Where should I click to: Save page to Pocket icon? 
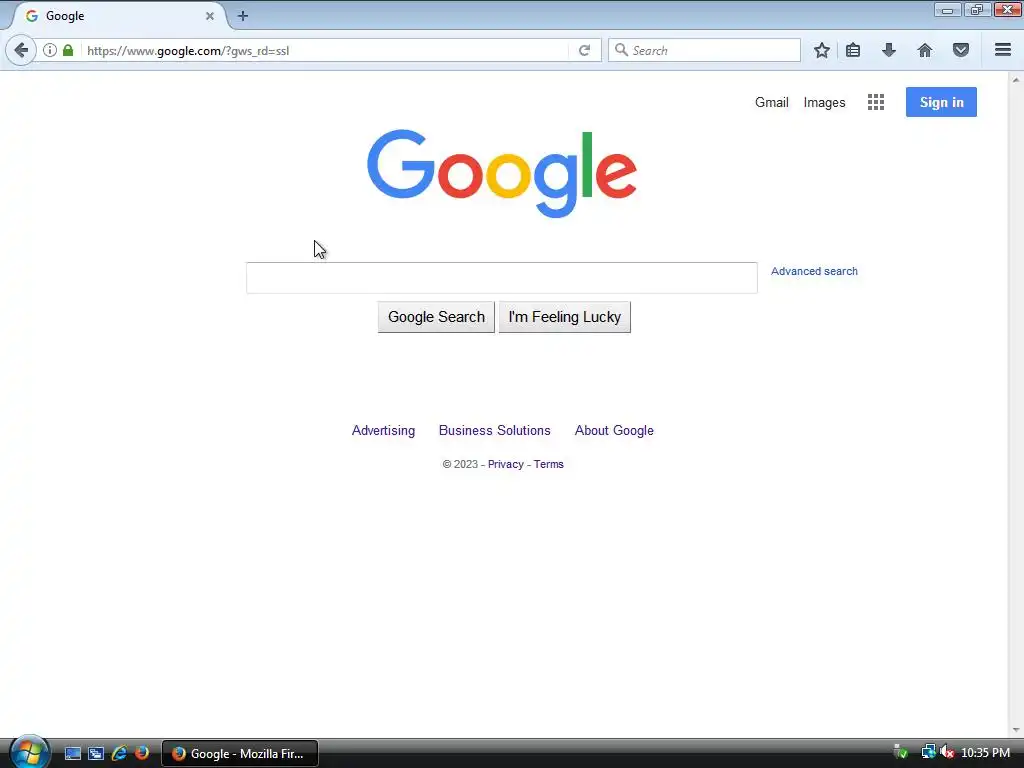pos(961,50)
